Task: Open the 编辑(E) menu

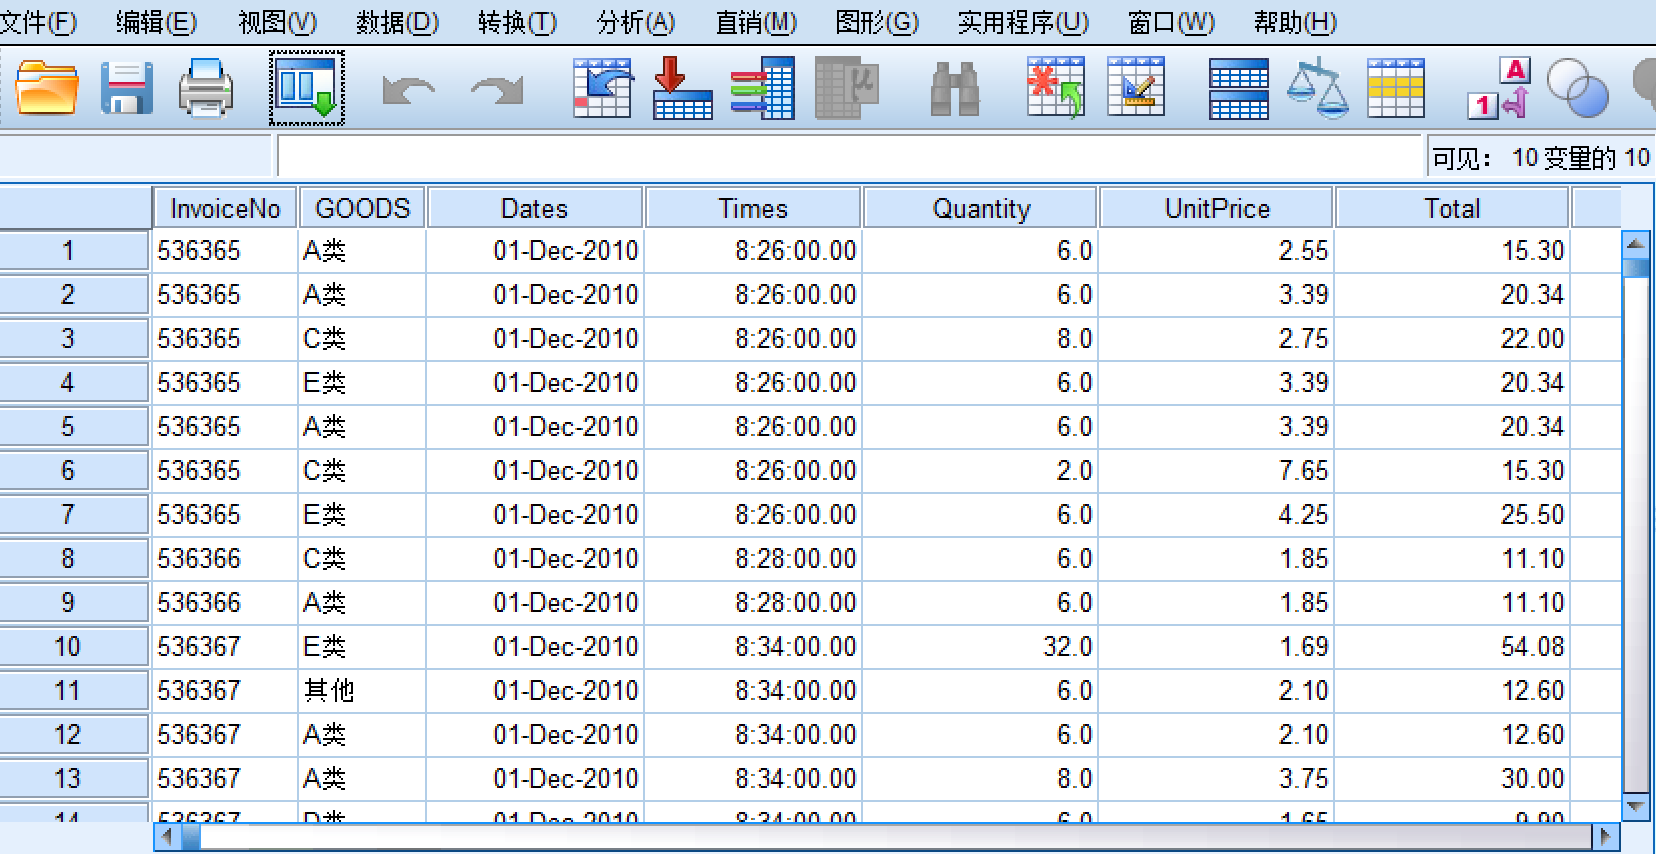Action: (156, 22)
